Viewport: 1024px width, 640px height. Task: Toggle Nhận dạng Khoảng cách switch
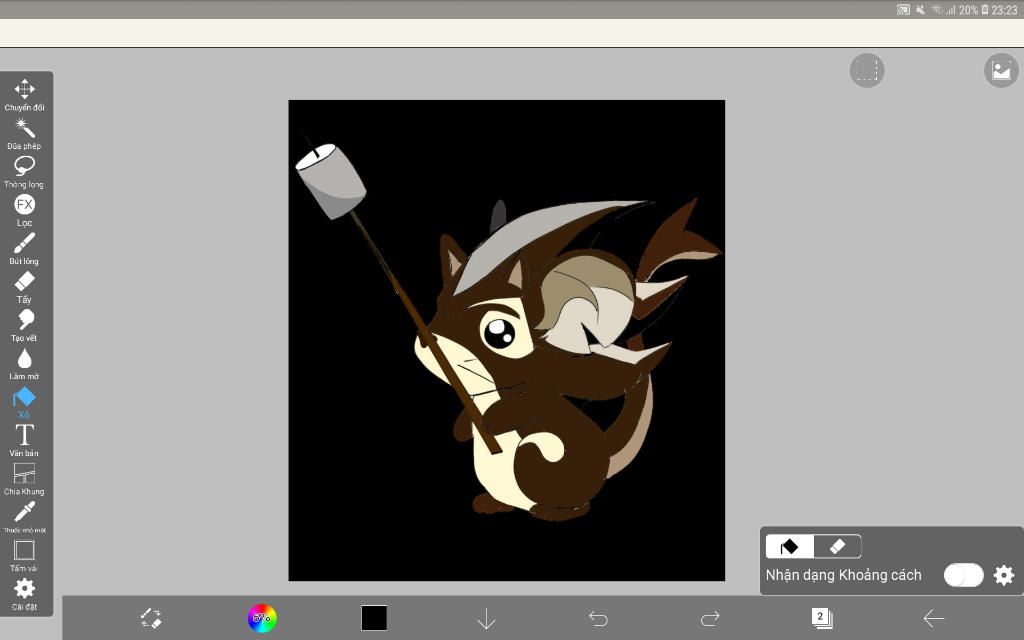tap(963, 575)
